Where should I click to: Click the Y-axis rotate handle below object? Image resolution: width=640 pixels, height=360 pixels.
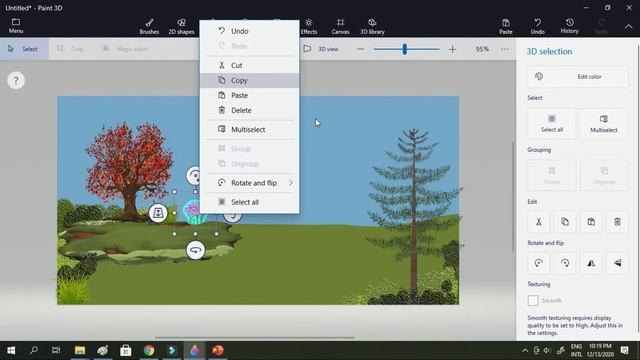coord(196,250)
